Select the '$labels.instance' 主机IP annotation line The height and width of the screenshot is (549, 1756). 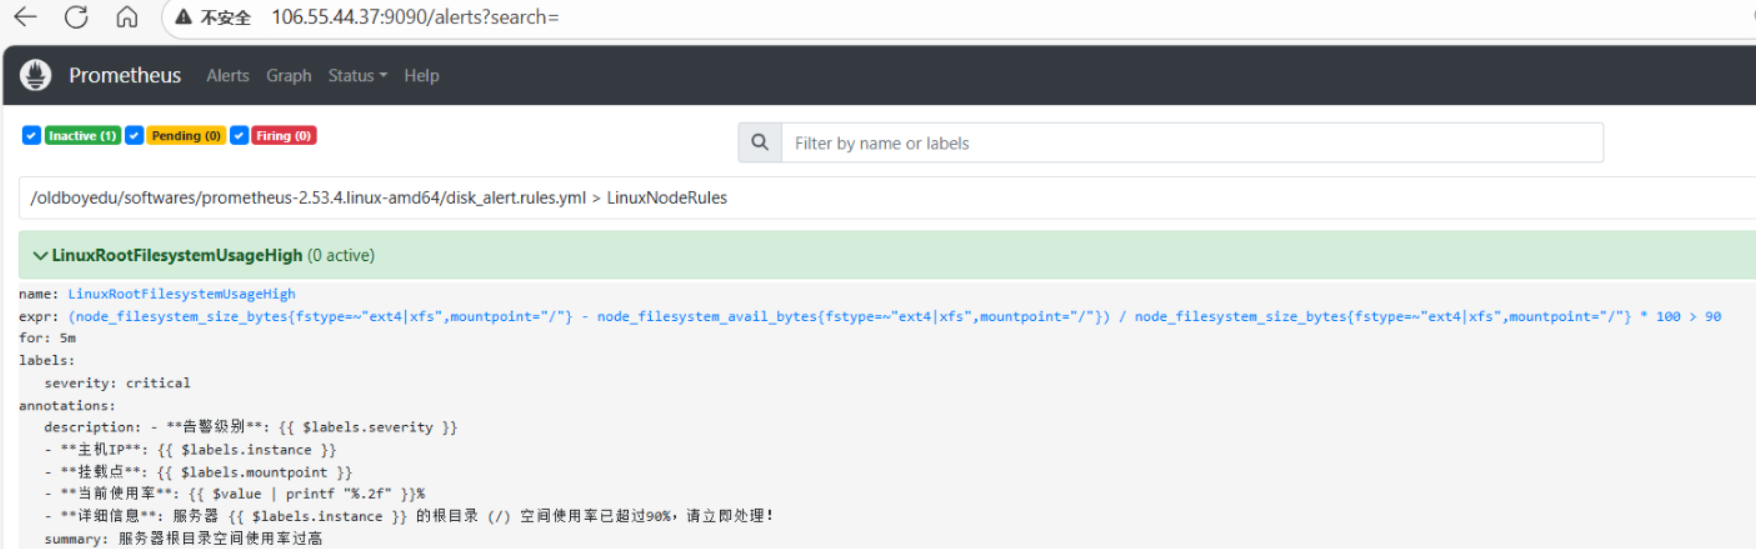pyautogui.click(x=190, y=450)
